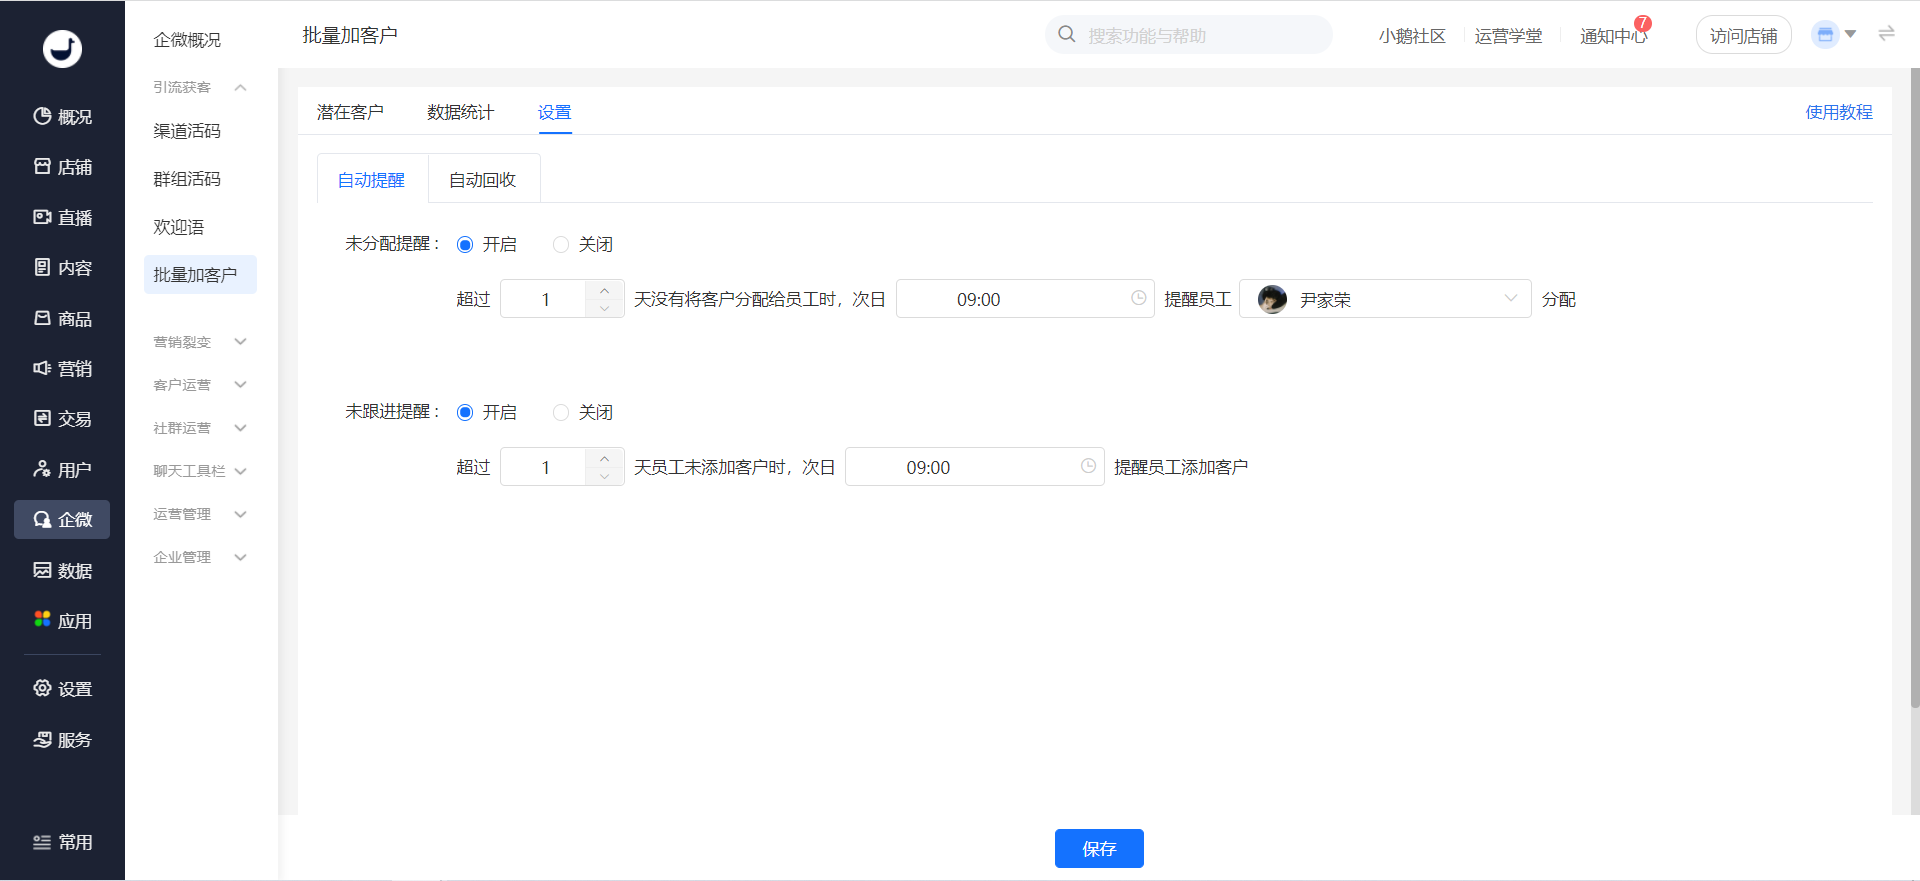Switch to the 潜在客户 tab
1920x881 pixels.
click(350, 112)
